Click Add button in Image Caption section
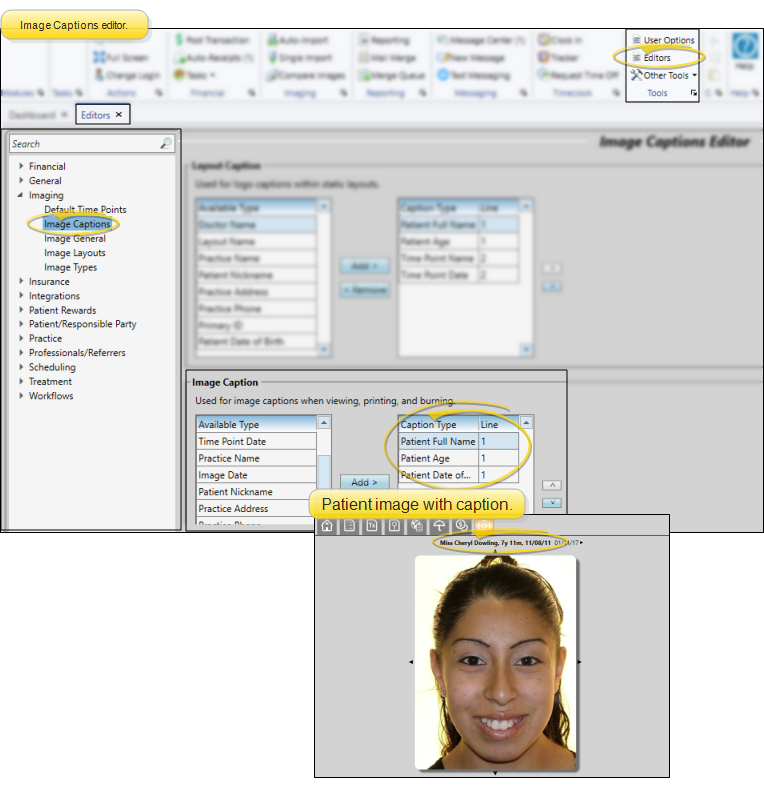 pos(363,482)
